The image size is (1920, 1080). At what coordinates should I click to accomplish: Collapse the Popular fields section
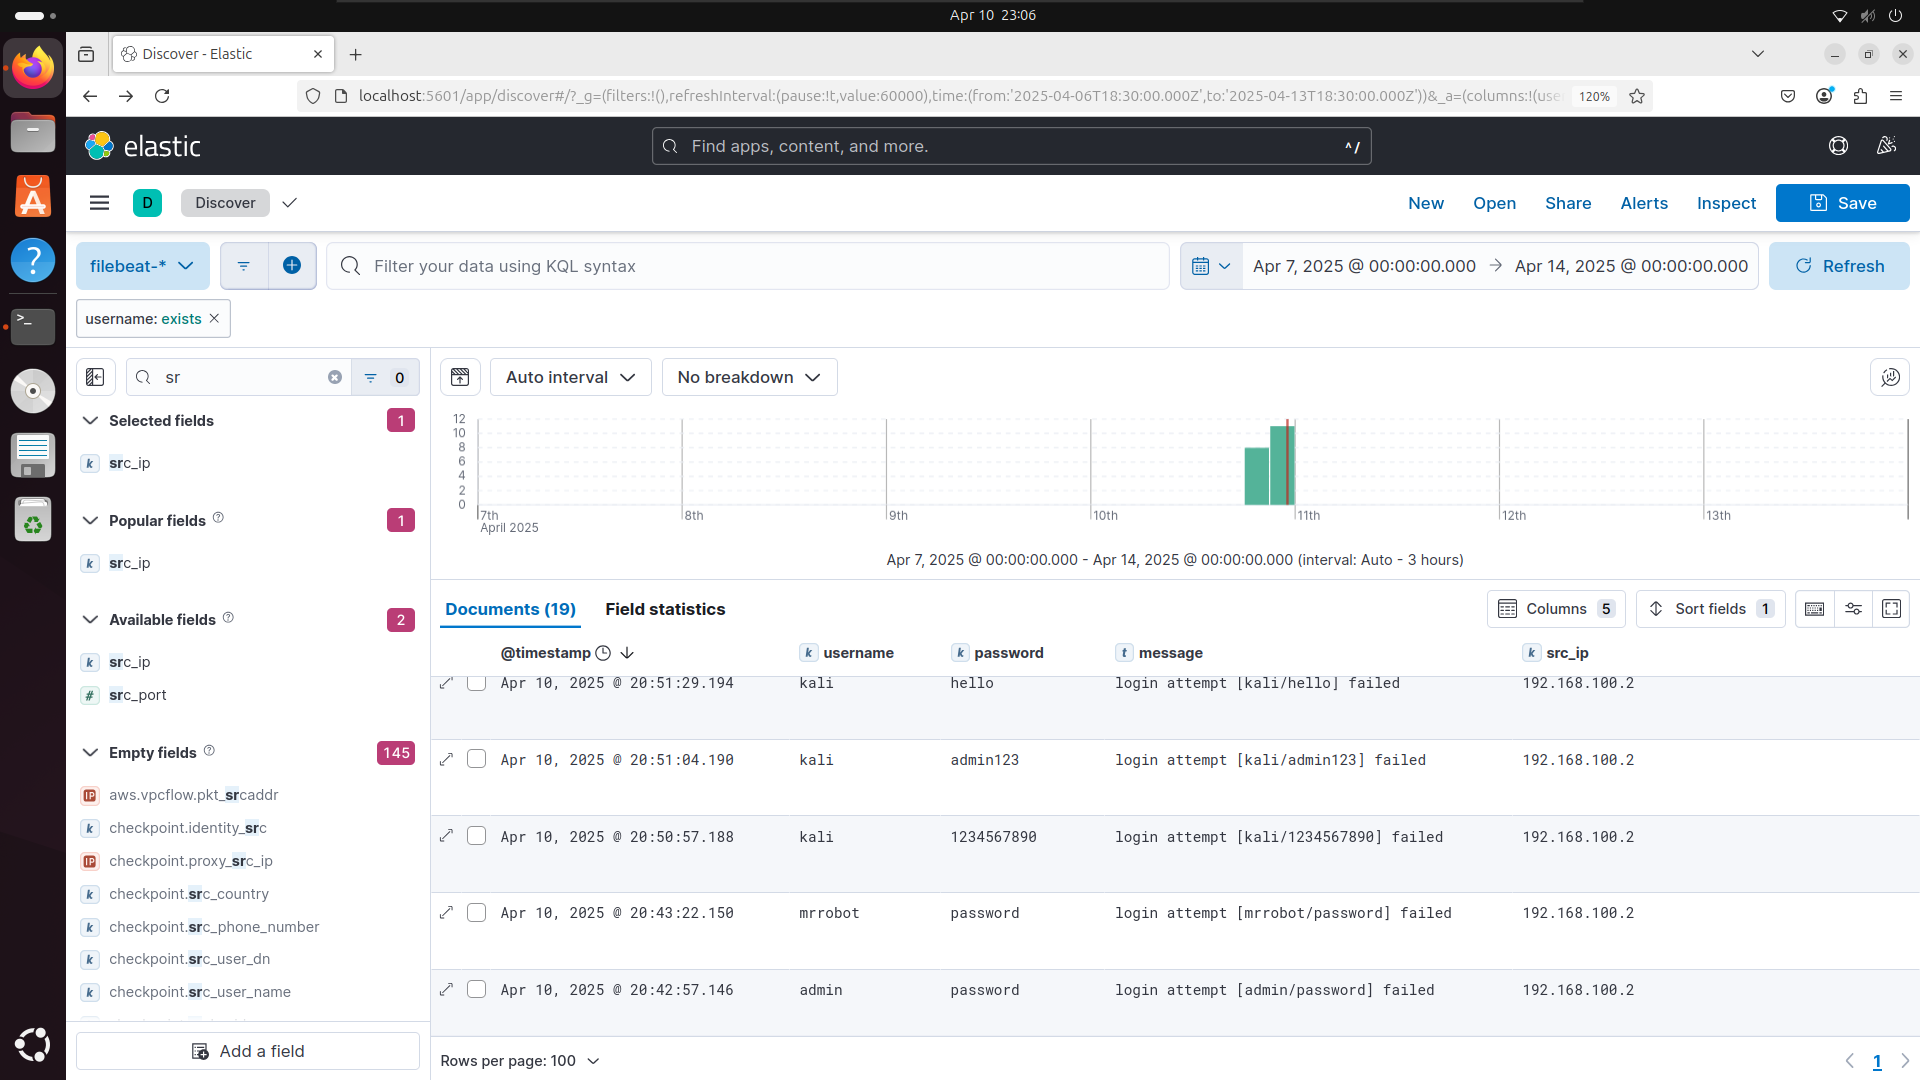pyautogui.click(x=90, y=521)
